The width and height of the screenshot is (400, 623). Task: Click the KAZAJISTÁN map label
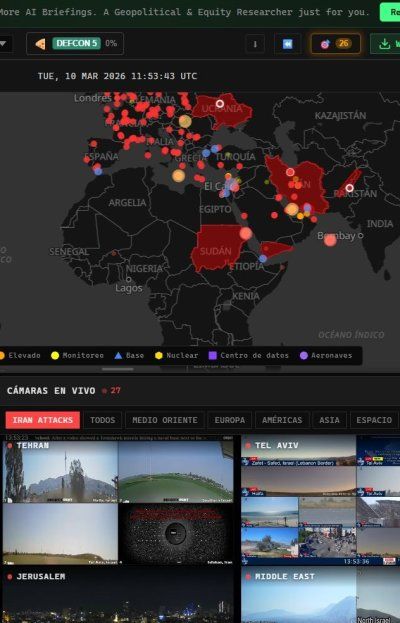(x=340, y=116)
